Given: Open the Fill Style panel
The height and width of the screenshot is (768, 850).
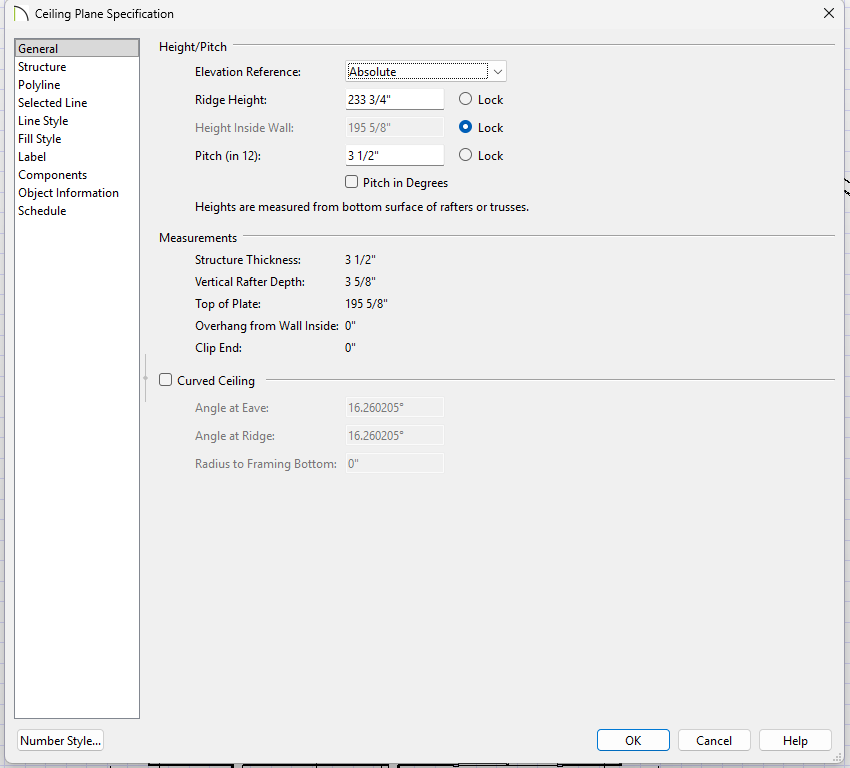Looking at the screenshot, I should (x=40, y=139).
